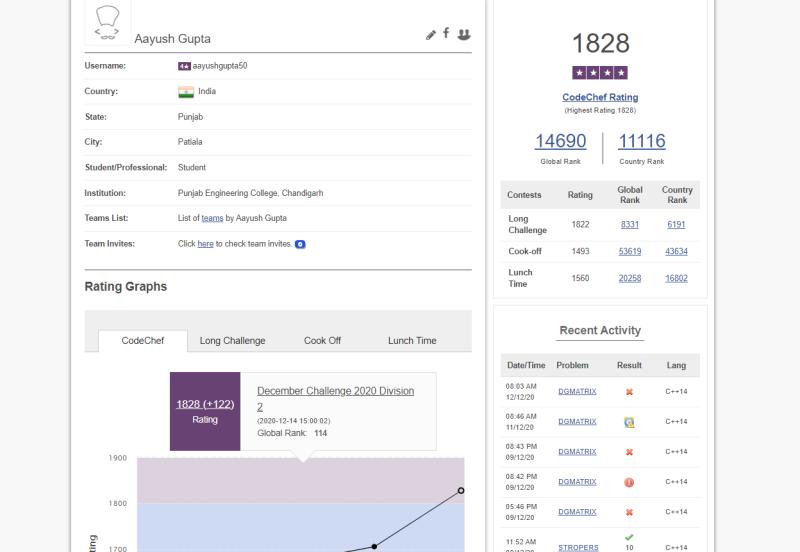
Task: Open Long Challenge global rank 8331
Action: tap(630, 224)
